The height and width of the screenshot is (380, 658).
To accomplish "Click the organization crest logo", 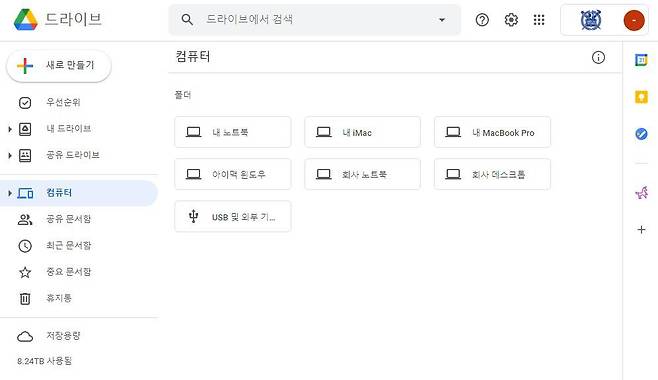I will (591, 20).
